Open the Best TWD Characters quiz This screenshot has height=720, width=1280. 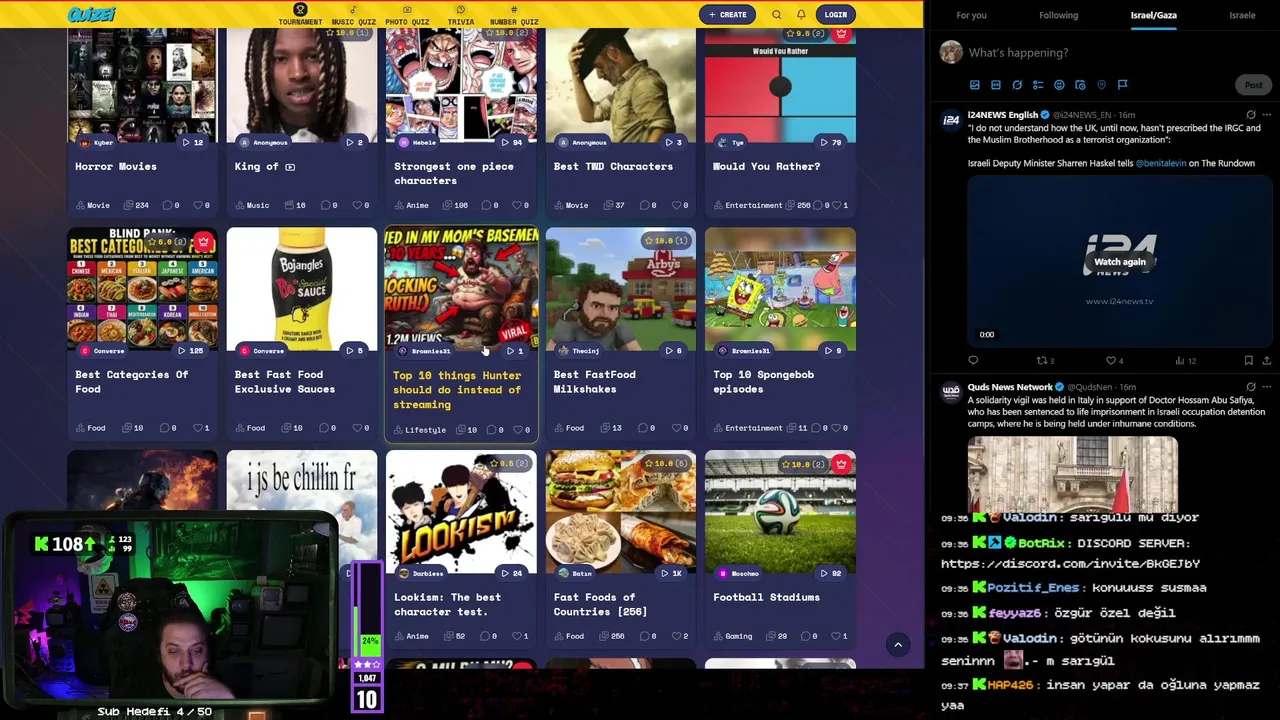tap(613, 167)
